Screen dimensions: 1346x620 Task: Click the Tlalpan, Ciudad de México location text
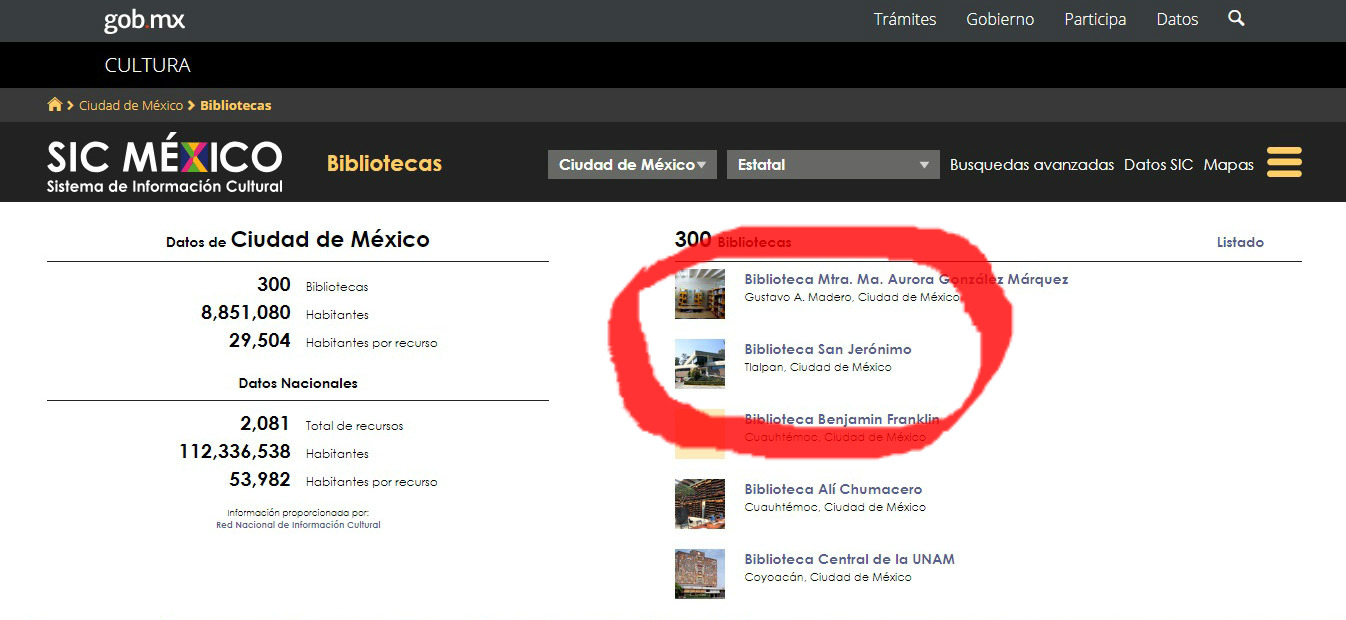point(818,367)
